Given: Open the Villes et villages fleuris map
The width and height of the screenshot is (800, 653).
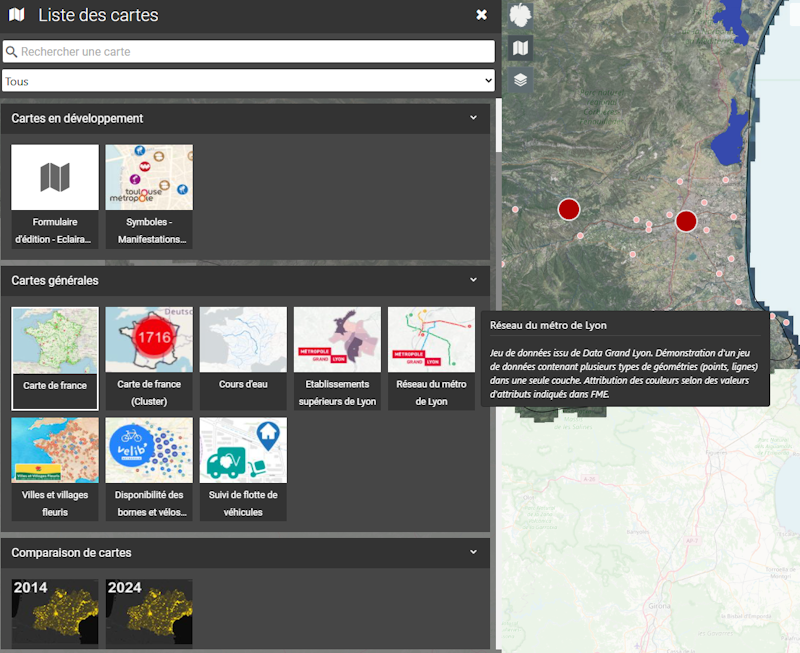Looking at the screenshot, I should [55, 469].
